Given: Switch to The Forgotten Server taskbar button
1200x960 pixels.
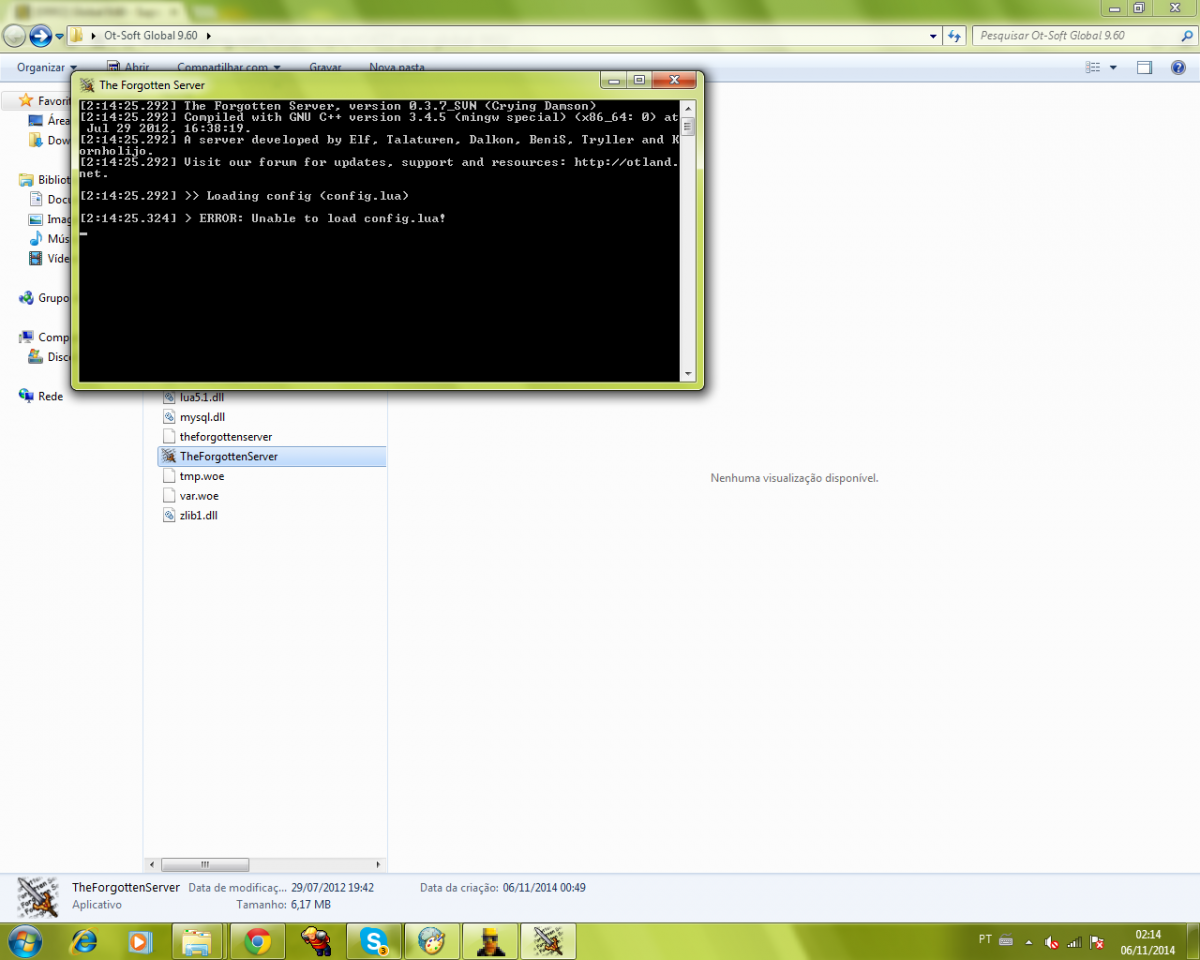Looking at the screenshot, I should click(549, 941).
